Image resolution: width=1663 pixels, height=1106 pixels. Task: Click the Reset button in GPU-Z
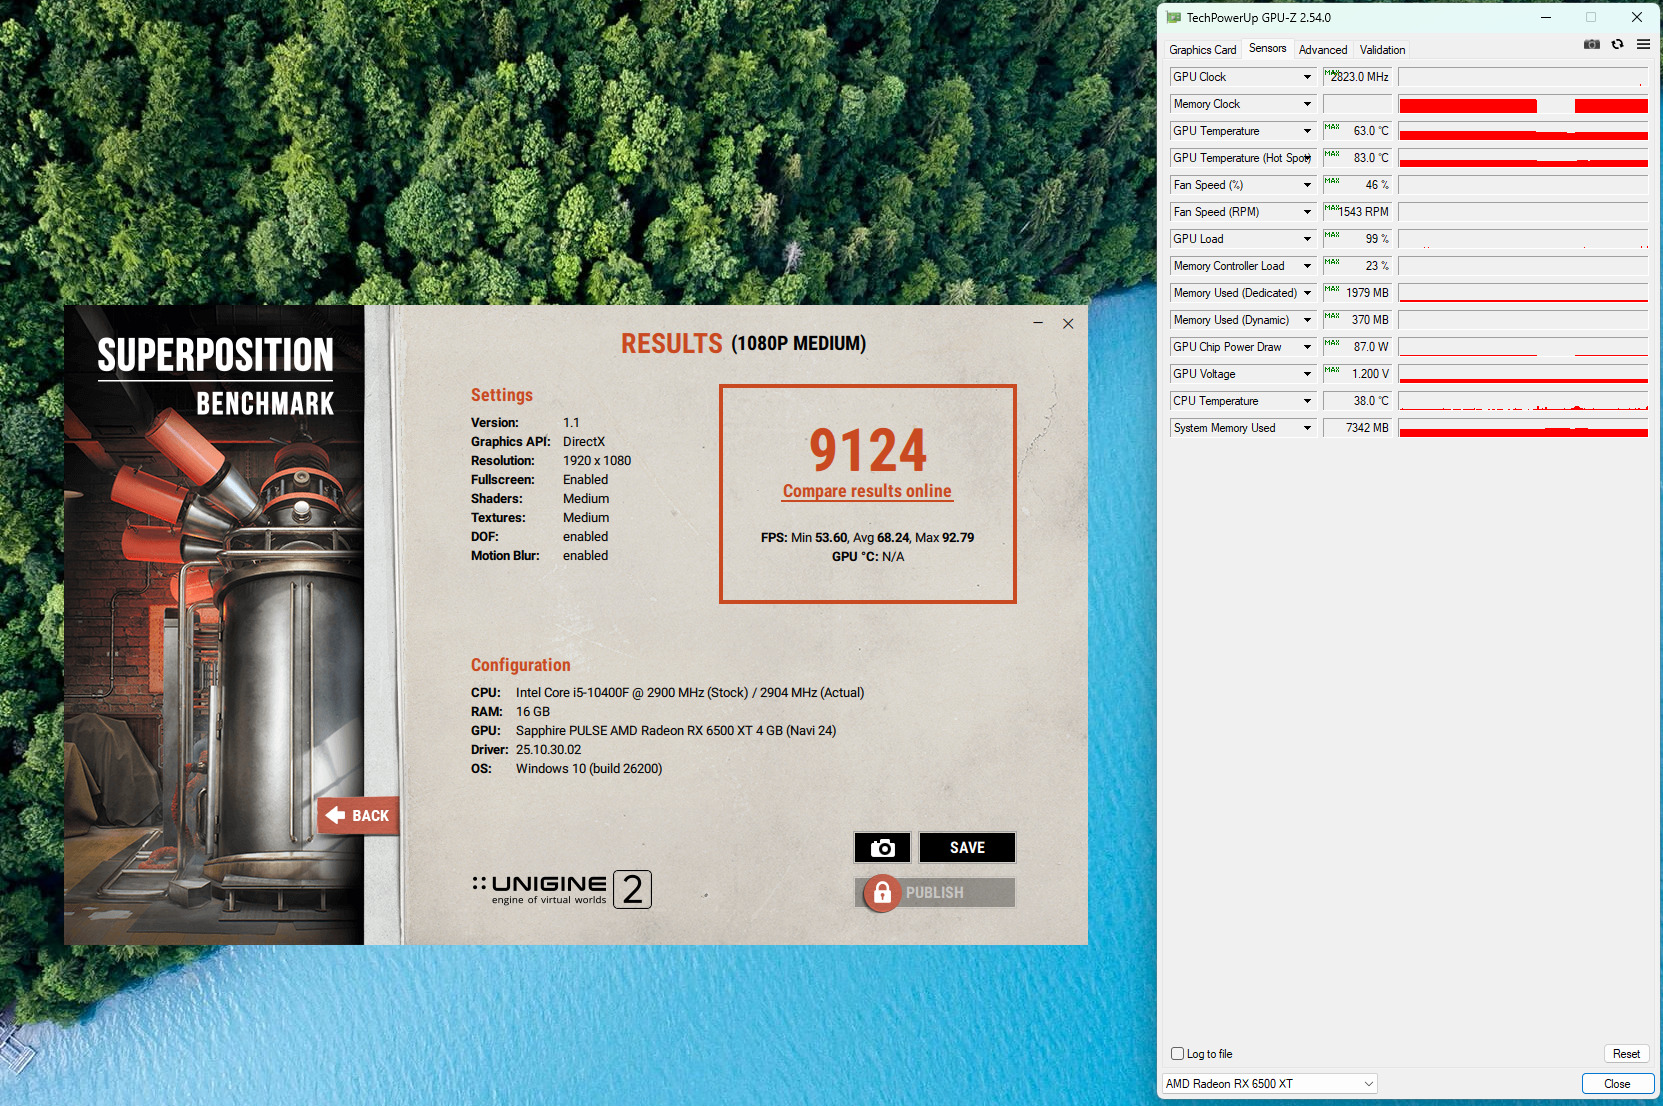tap(1626, 1054)
